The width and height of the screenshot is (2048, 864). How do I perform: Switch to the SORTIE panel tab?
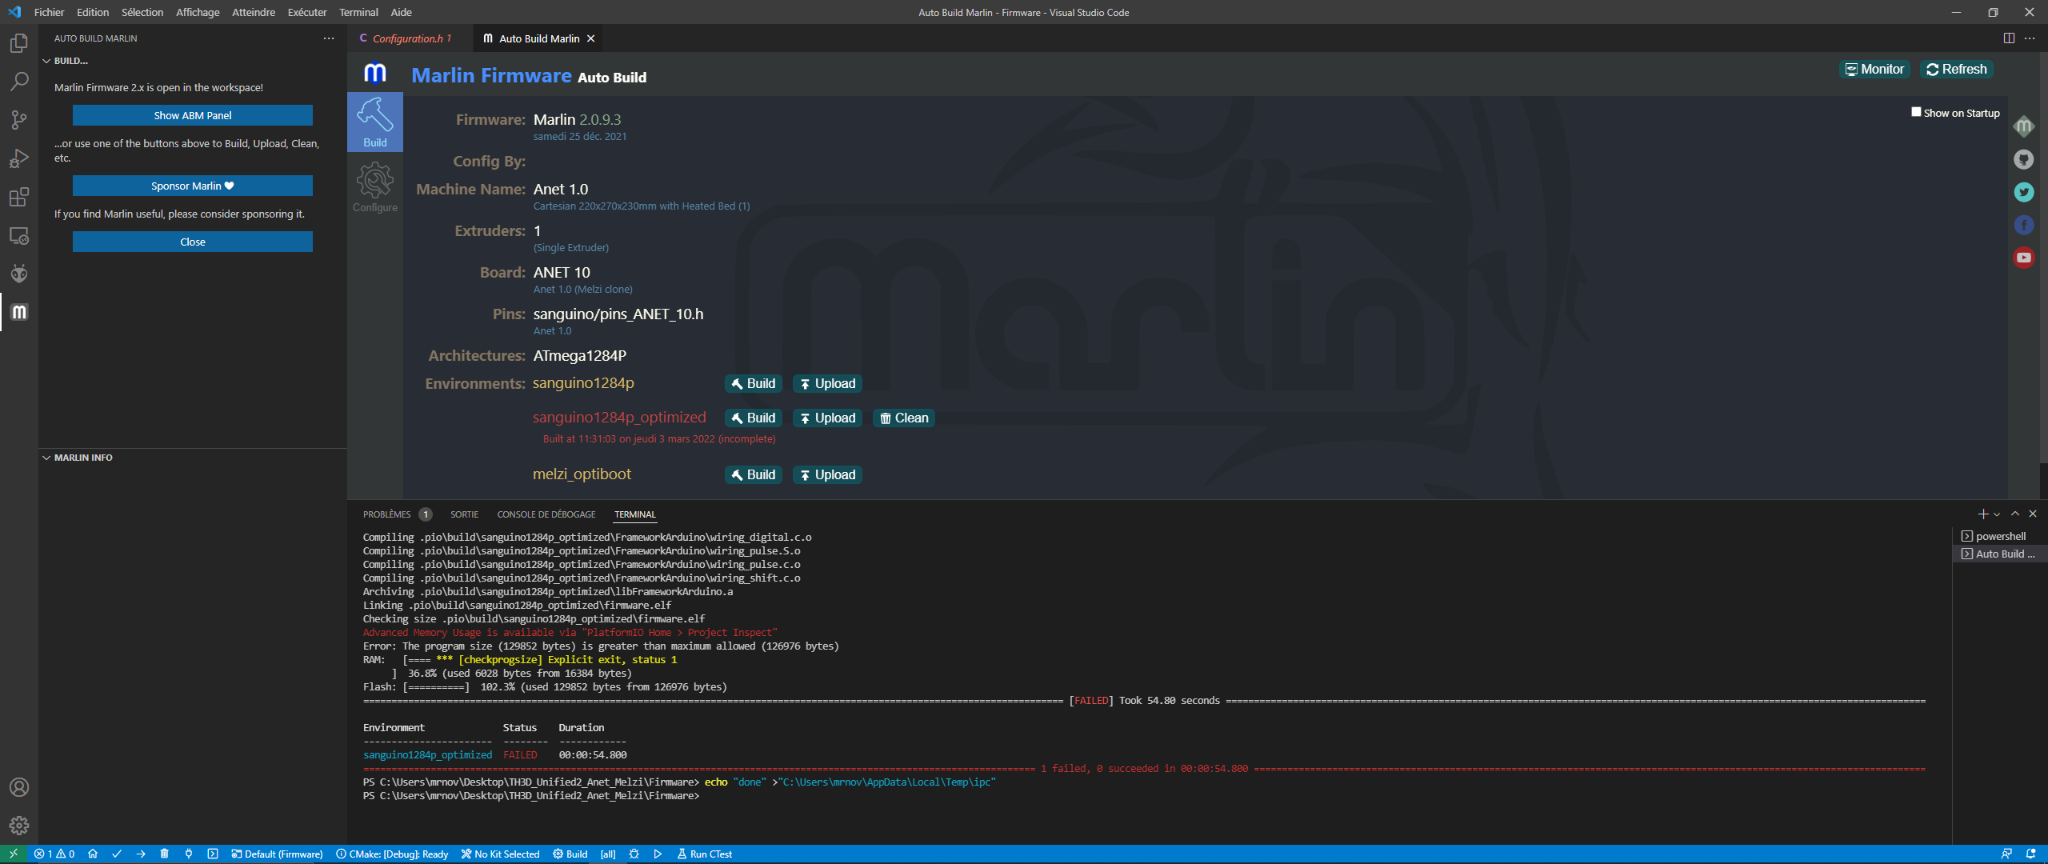[x=464, y=514]
